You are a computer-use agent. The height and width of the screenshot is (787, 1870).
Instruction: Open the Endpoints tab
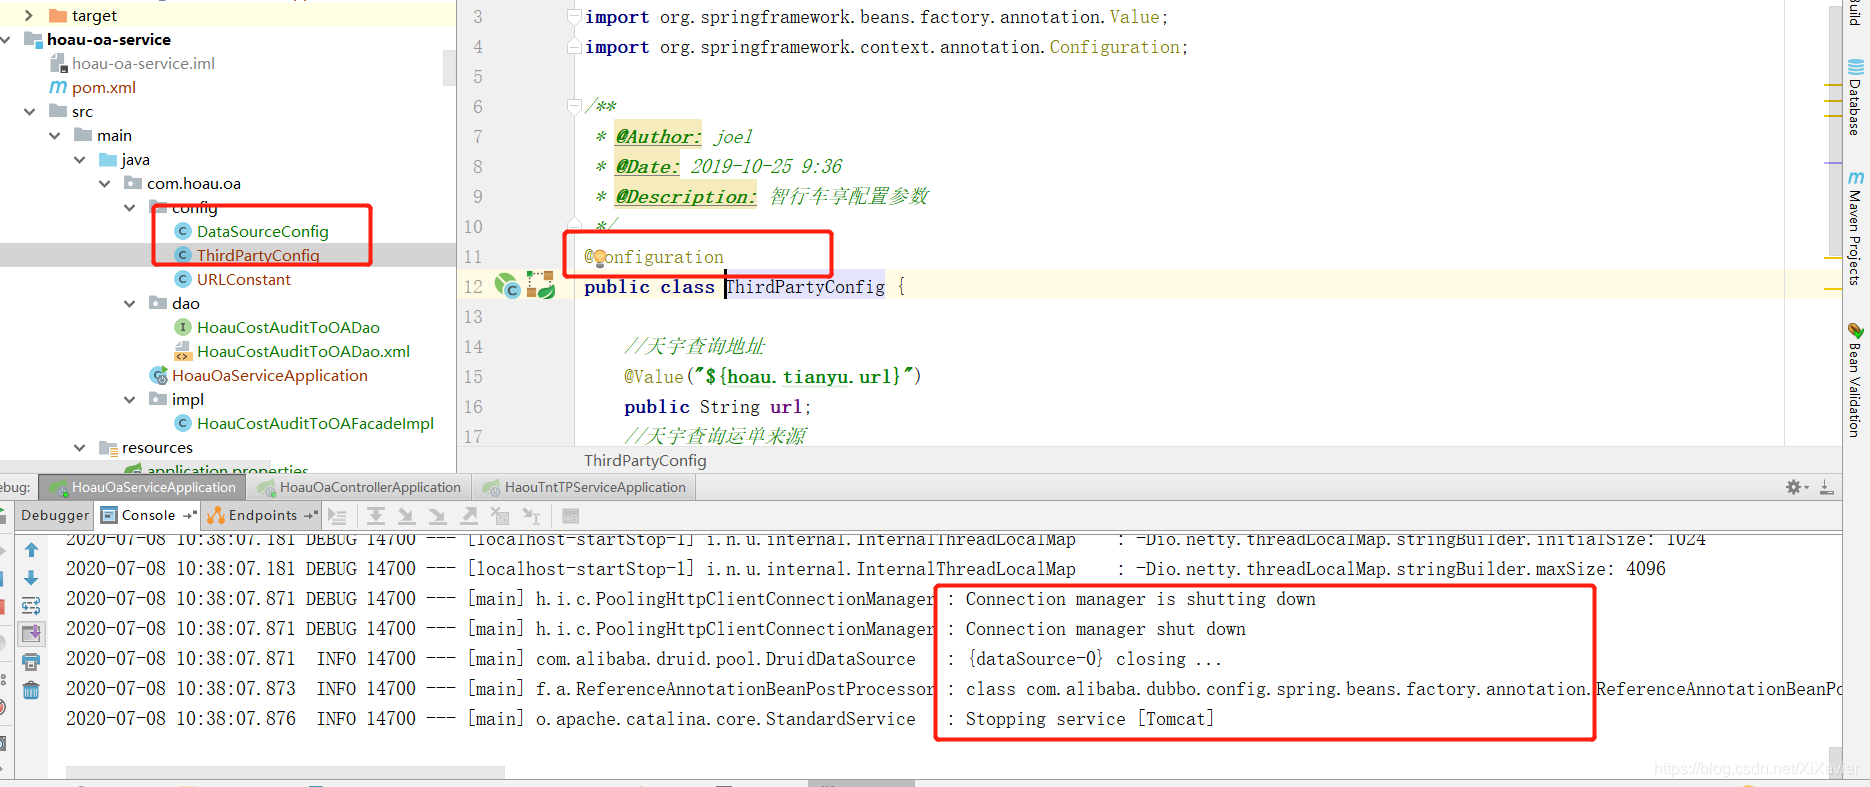(262, 516)
